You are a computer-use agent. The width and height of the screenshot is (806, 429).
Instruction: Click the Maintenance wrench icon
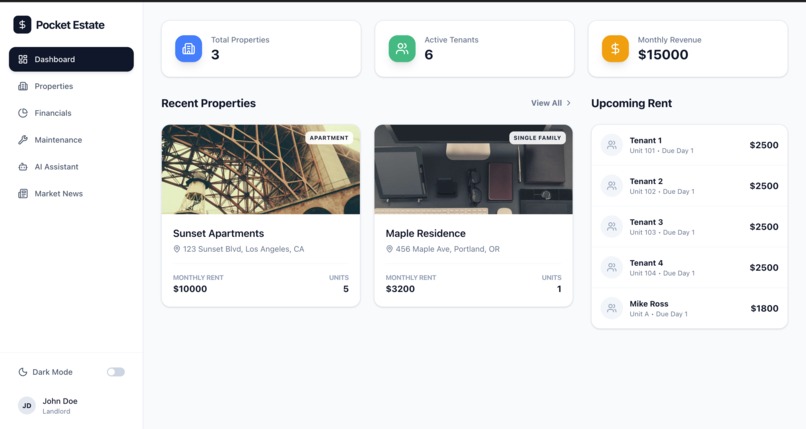coord(23,140)
